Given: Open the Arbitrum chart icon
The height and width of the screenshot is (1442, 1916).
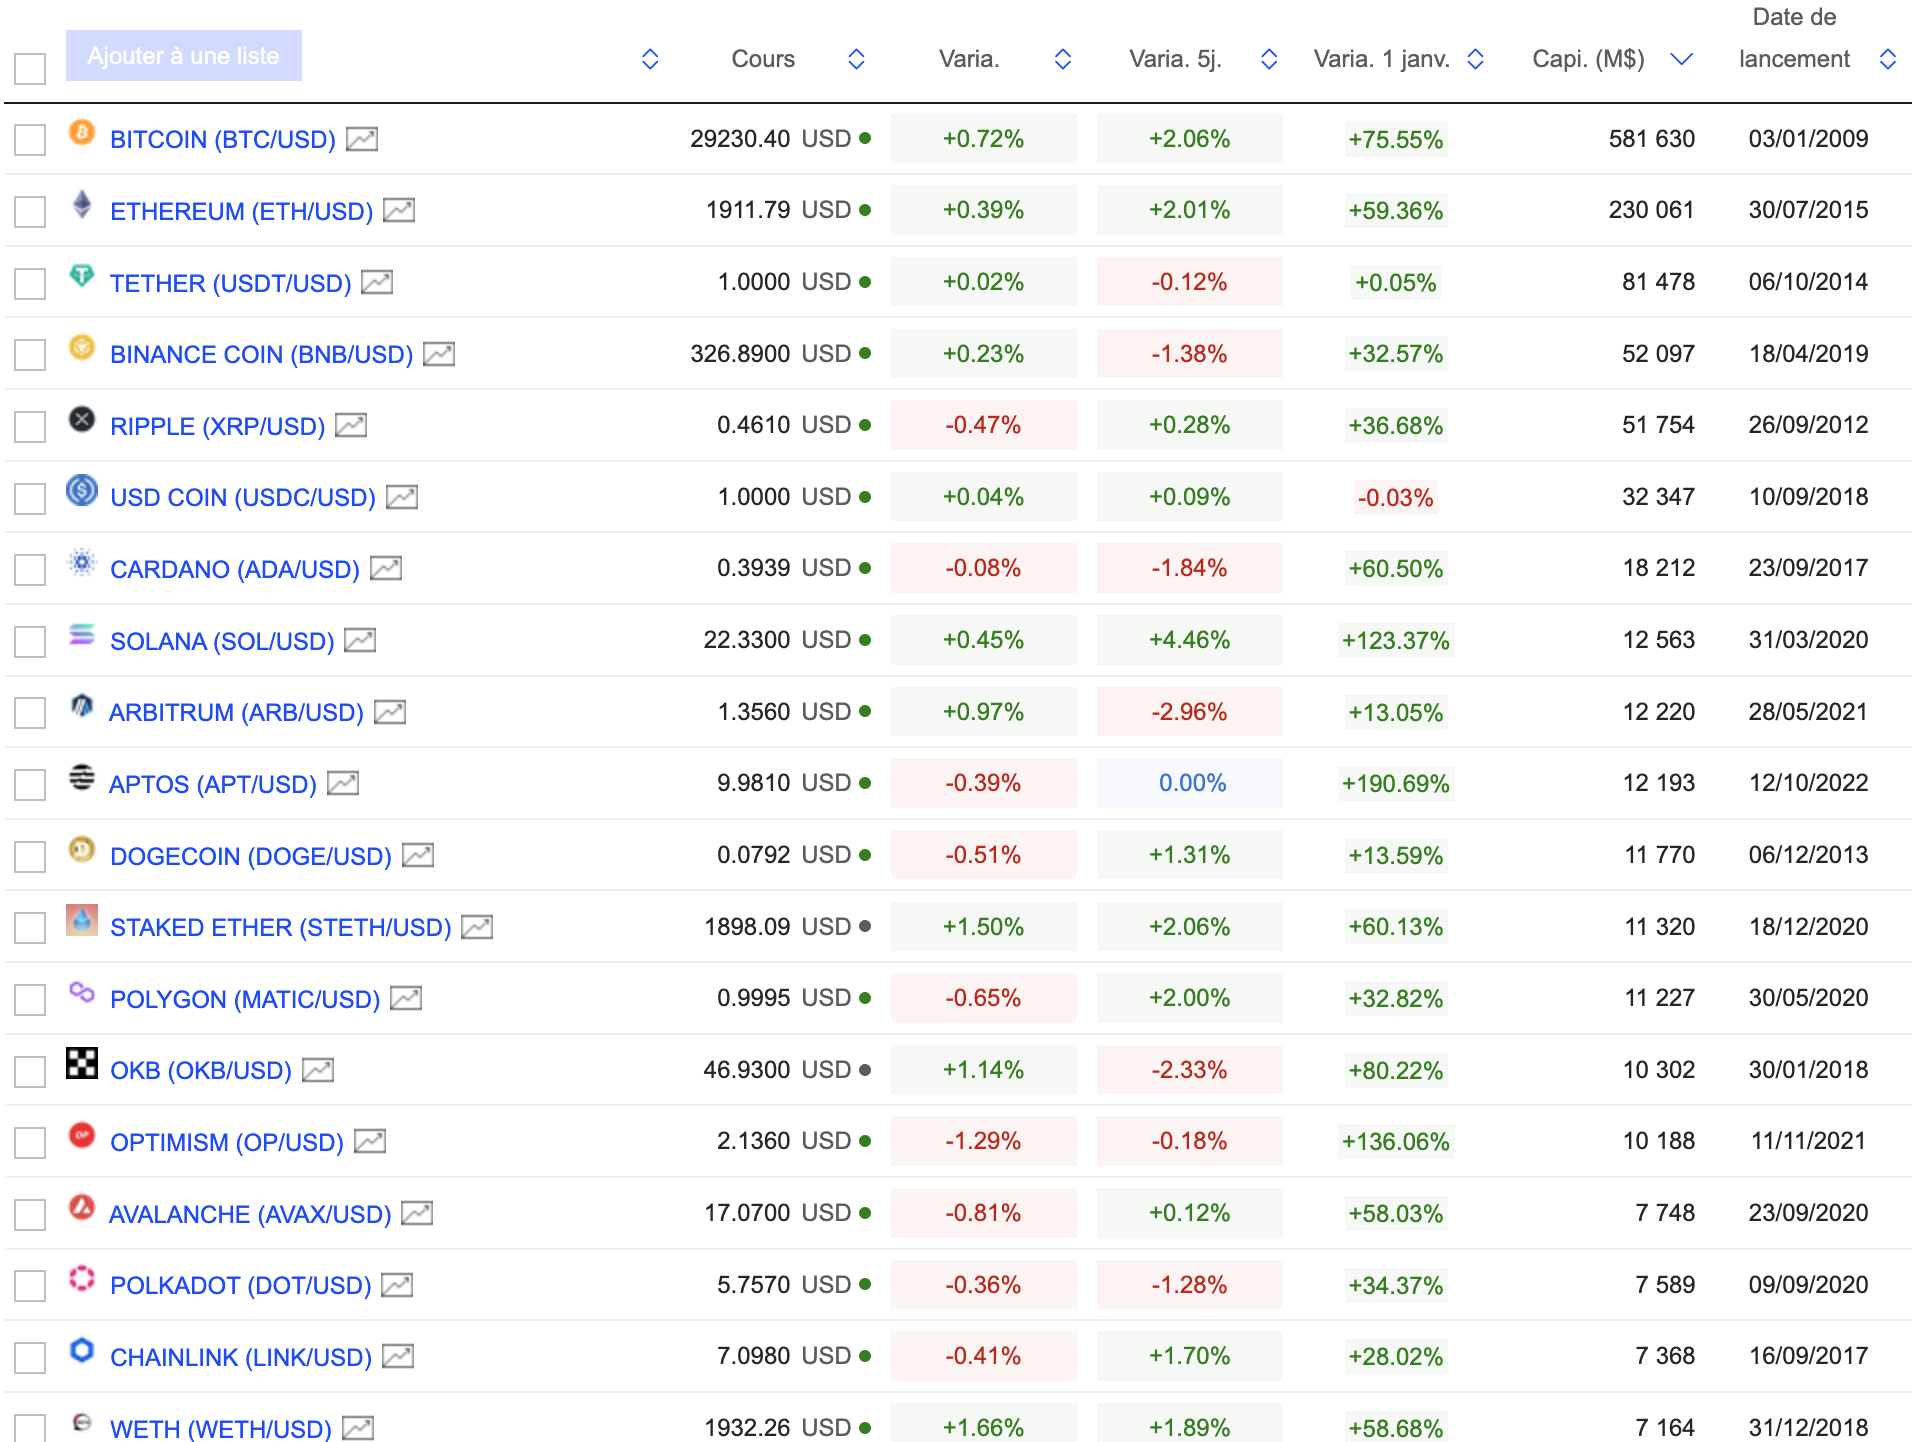Looking at the screenshot, I should pos(390,712).
